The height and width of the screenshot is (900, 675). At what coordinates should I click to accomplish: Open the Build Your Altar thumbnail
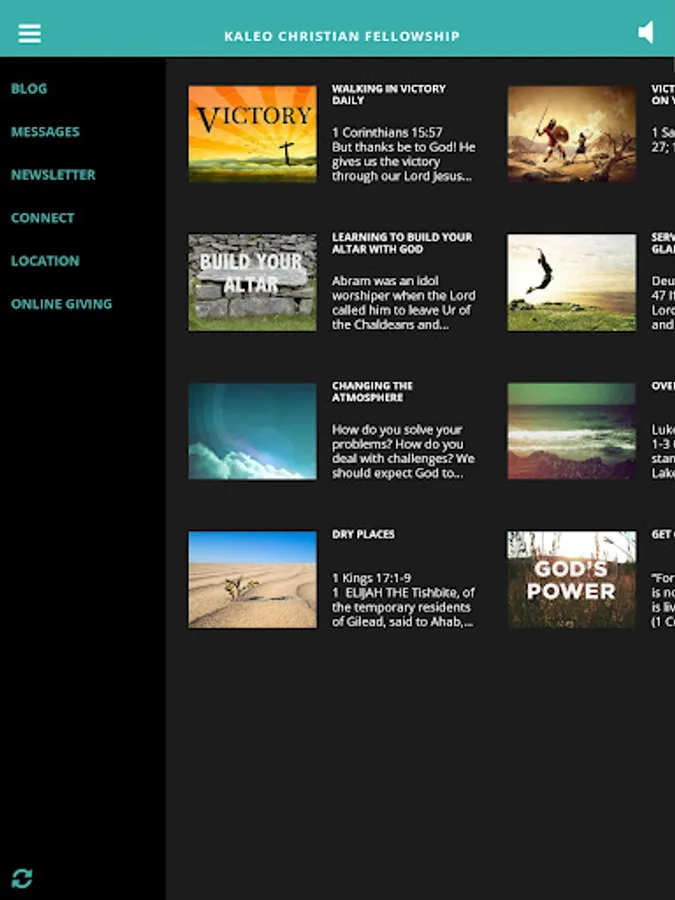253,282
